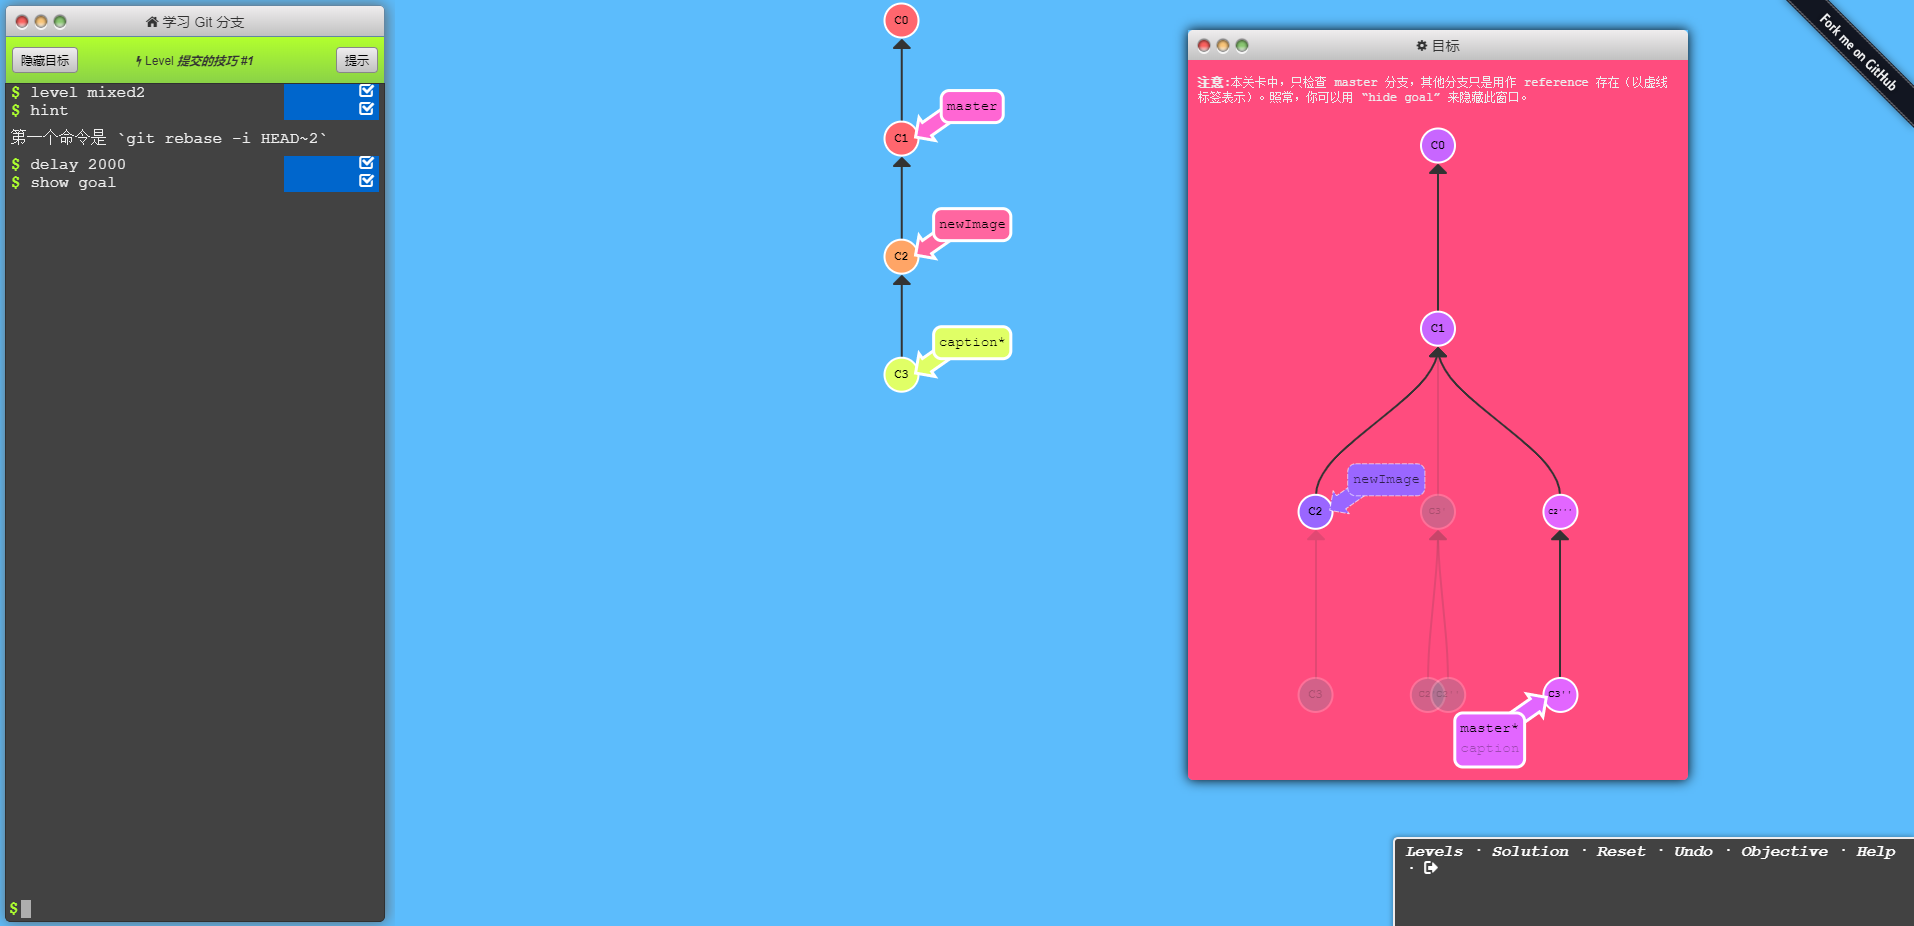The height and width of the screenshot is (926, 1914).
Task: Click Help in bottom toolbar
Action: pos(1875,851)
